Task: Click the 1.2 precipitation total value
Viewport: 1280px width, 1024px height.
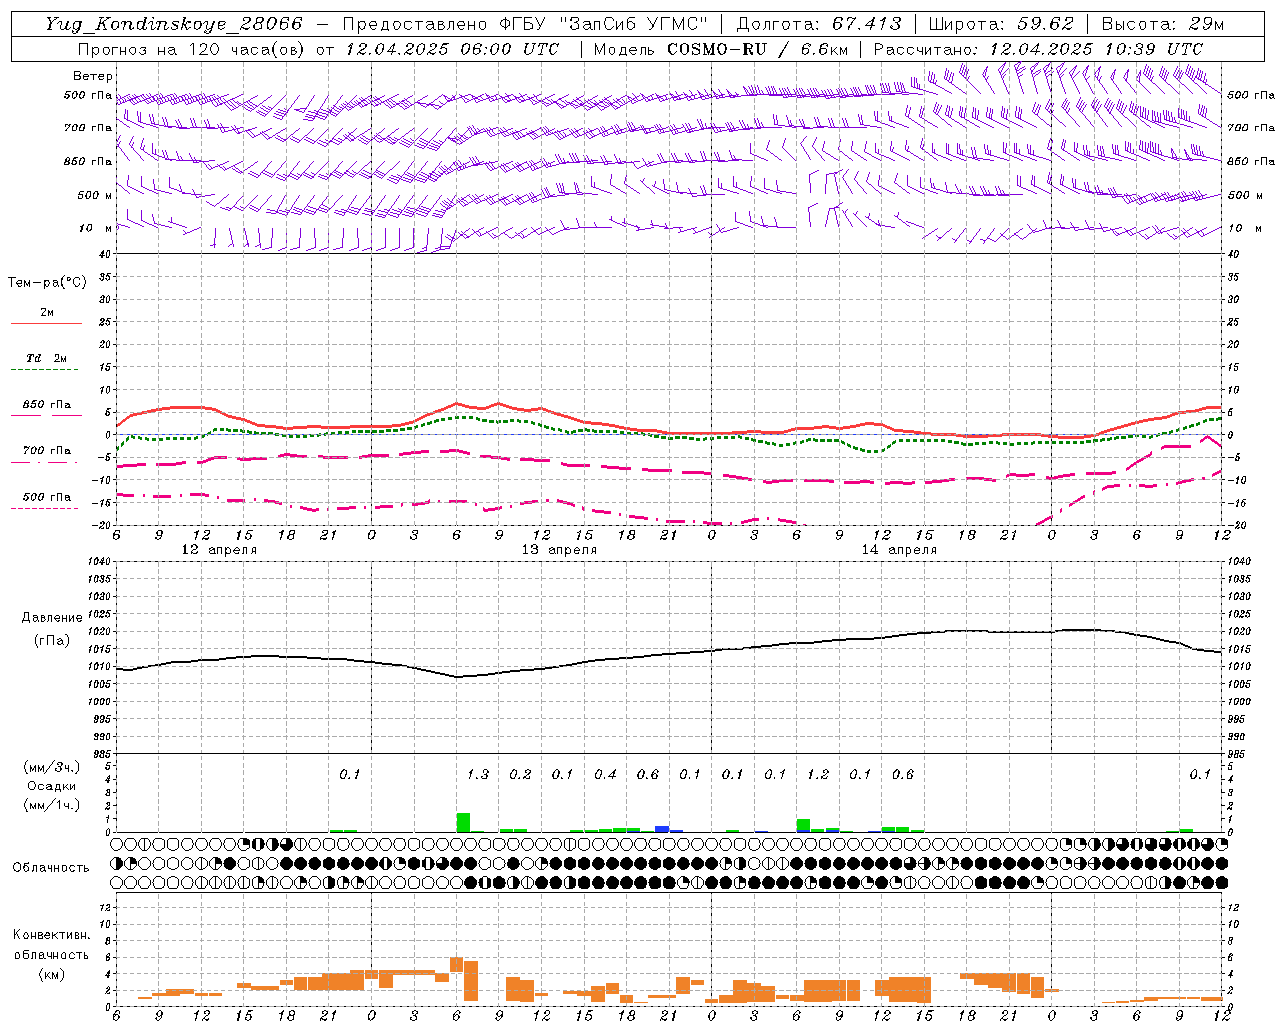Action: [x=818, y=775]
